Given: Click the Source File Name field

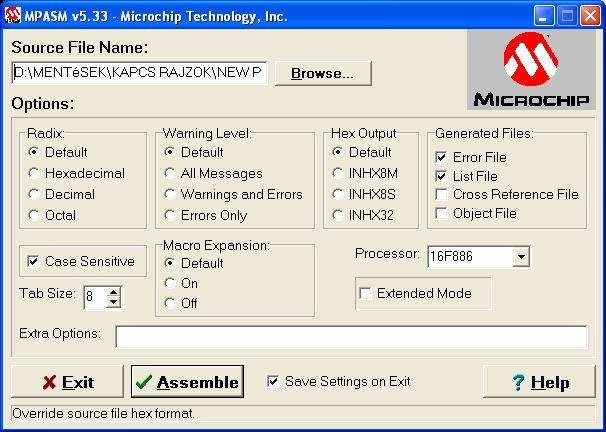Looking at the screenshot, I should [140, 73].
